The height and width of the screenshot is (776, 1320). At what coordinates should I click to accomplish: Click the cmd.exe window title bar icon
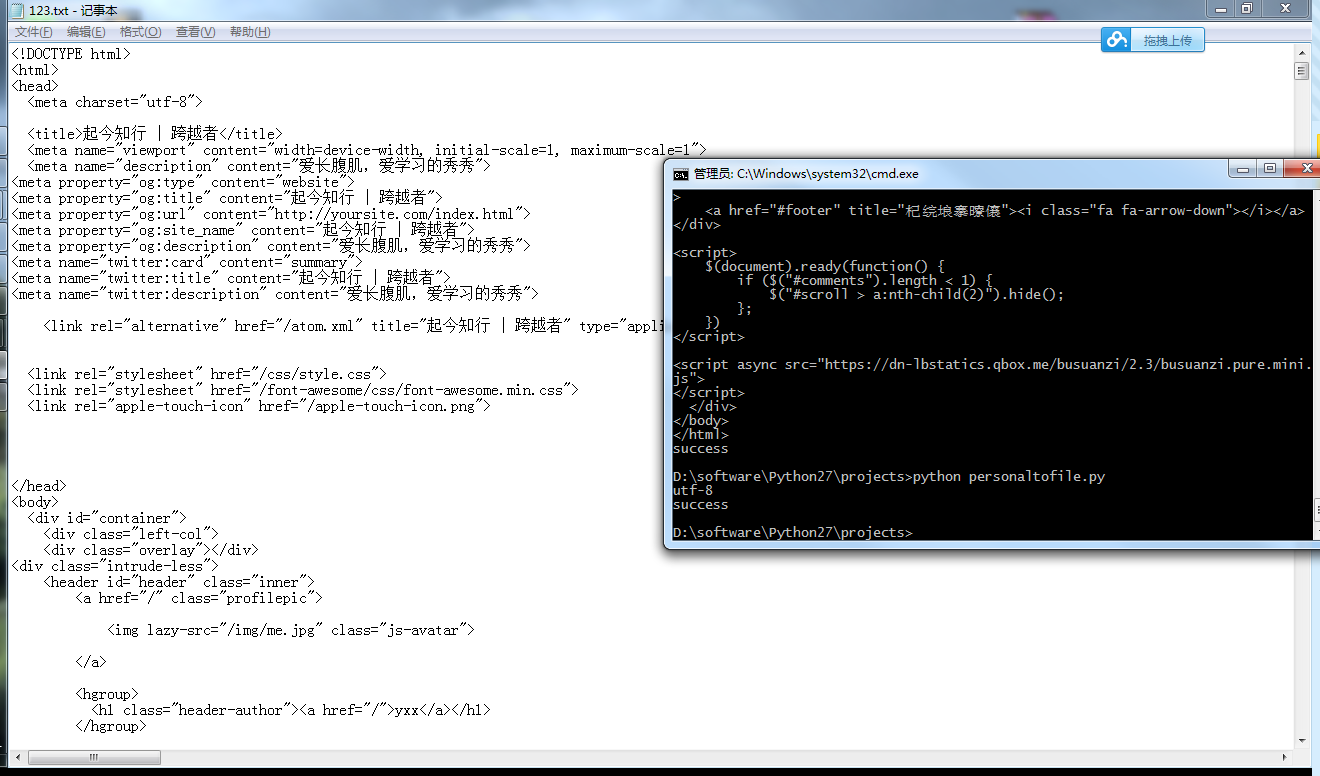tap(680, 173)
